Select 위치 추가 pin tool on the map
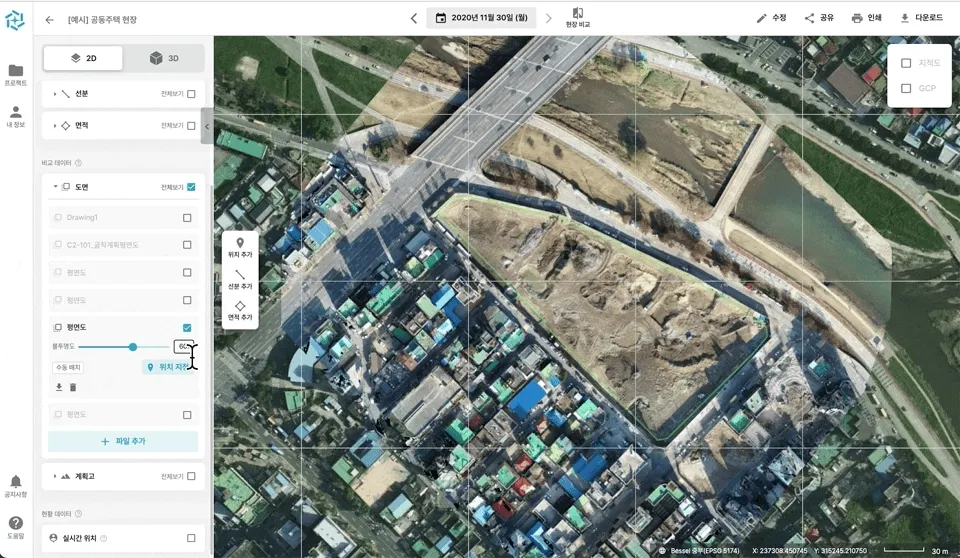The height and width of the screenshot is (558, 960). [240, 247]
